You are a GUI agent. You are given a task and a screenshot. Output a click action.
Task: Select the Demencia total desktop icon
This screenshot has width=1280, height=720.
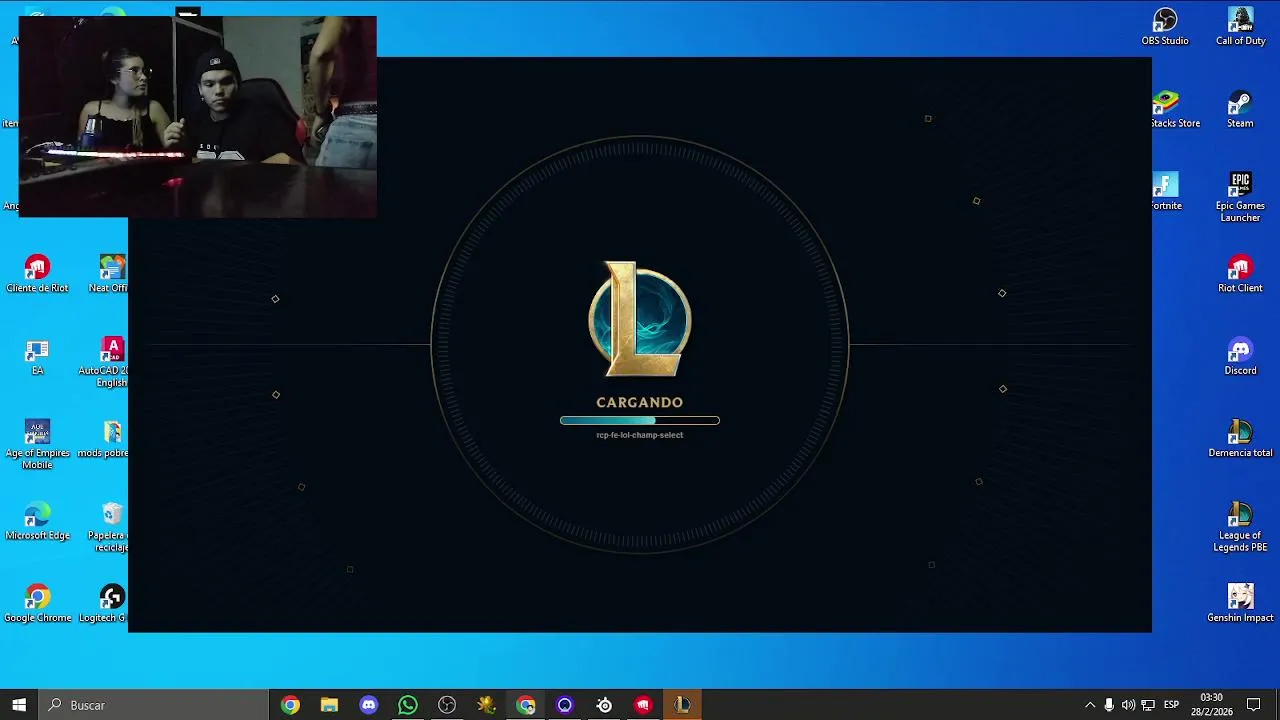pos(1240,439)
